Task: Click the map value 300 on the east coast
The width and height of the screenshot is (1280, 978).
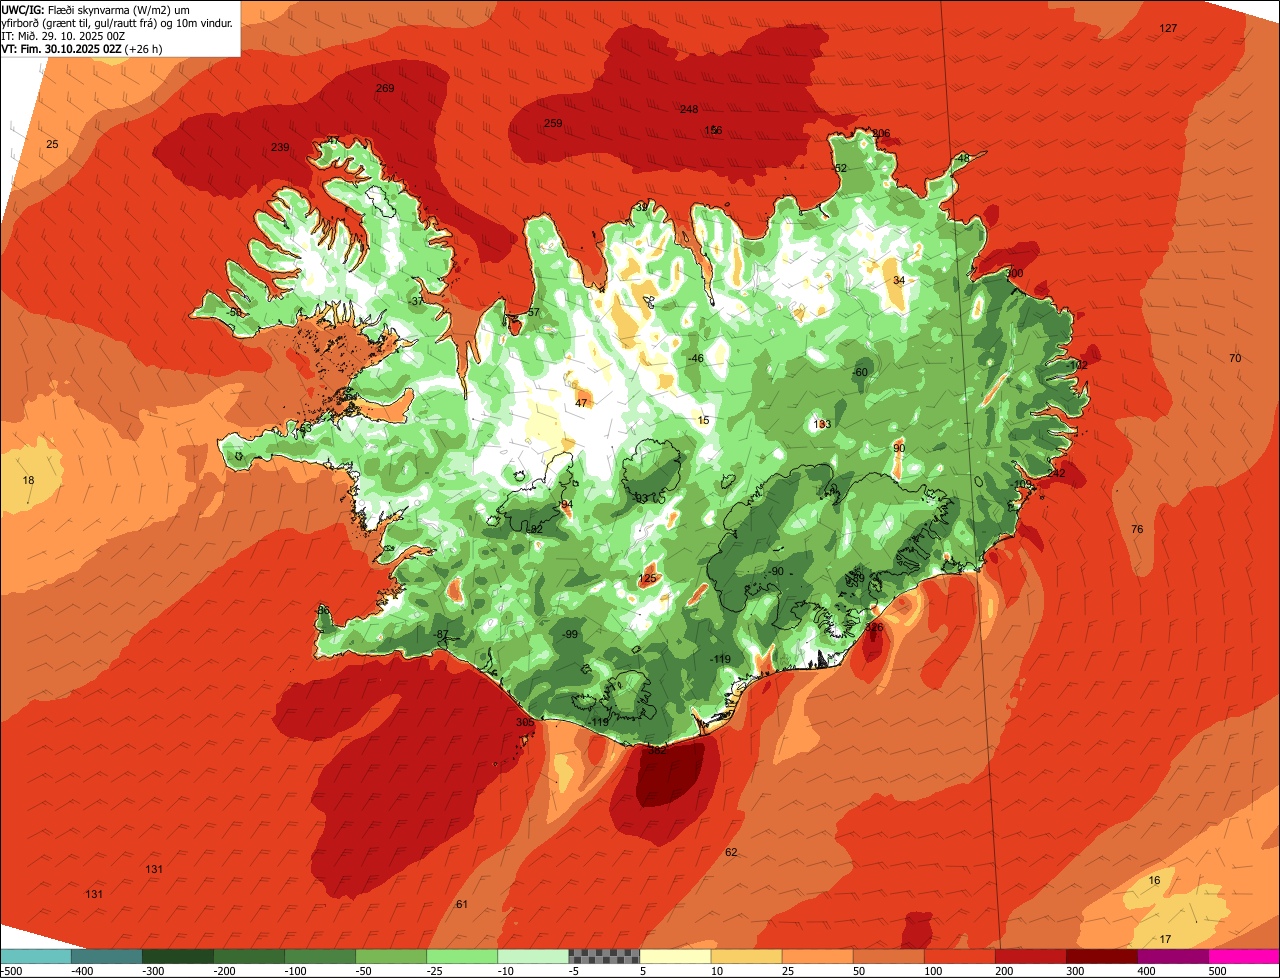Action: pyautogui.click(x=1014, y=273)
